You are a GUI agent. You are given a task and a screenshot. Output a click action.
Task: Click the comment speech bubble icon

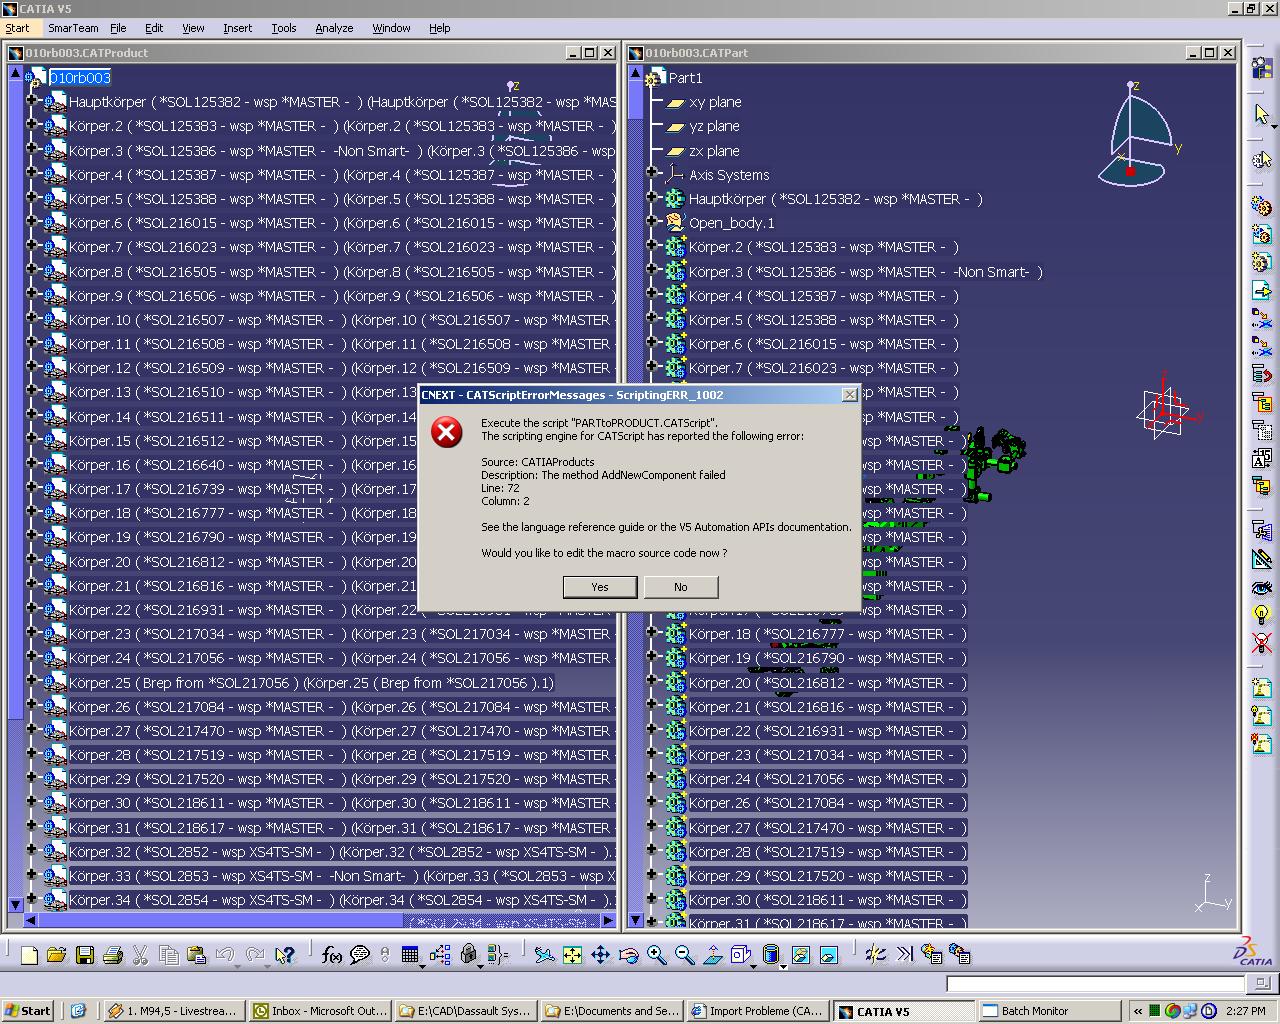coord(360,955)
